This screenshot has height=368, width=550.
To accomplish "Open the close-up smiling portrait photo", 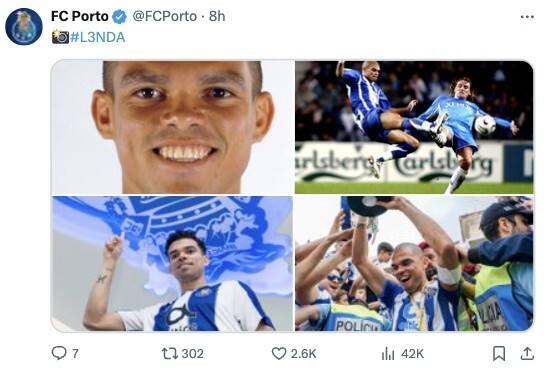I will click(172, 127).
